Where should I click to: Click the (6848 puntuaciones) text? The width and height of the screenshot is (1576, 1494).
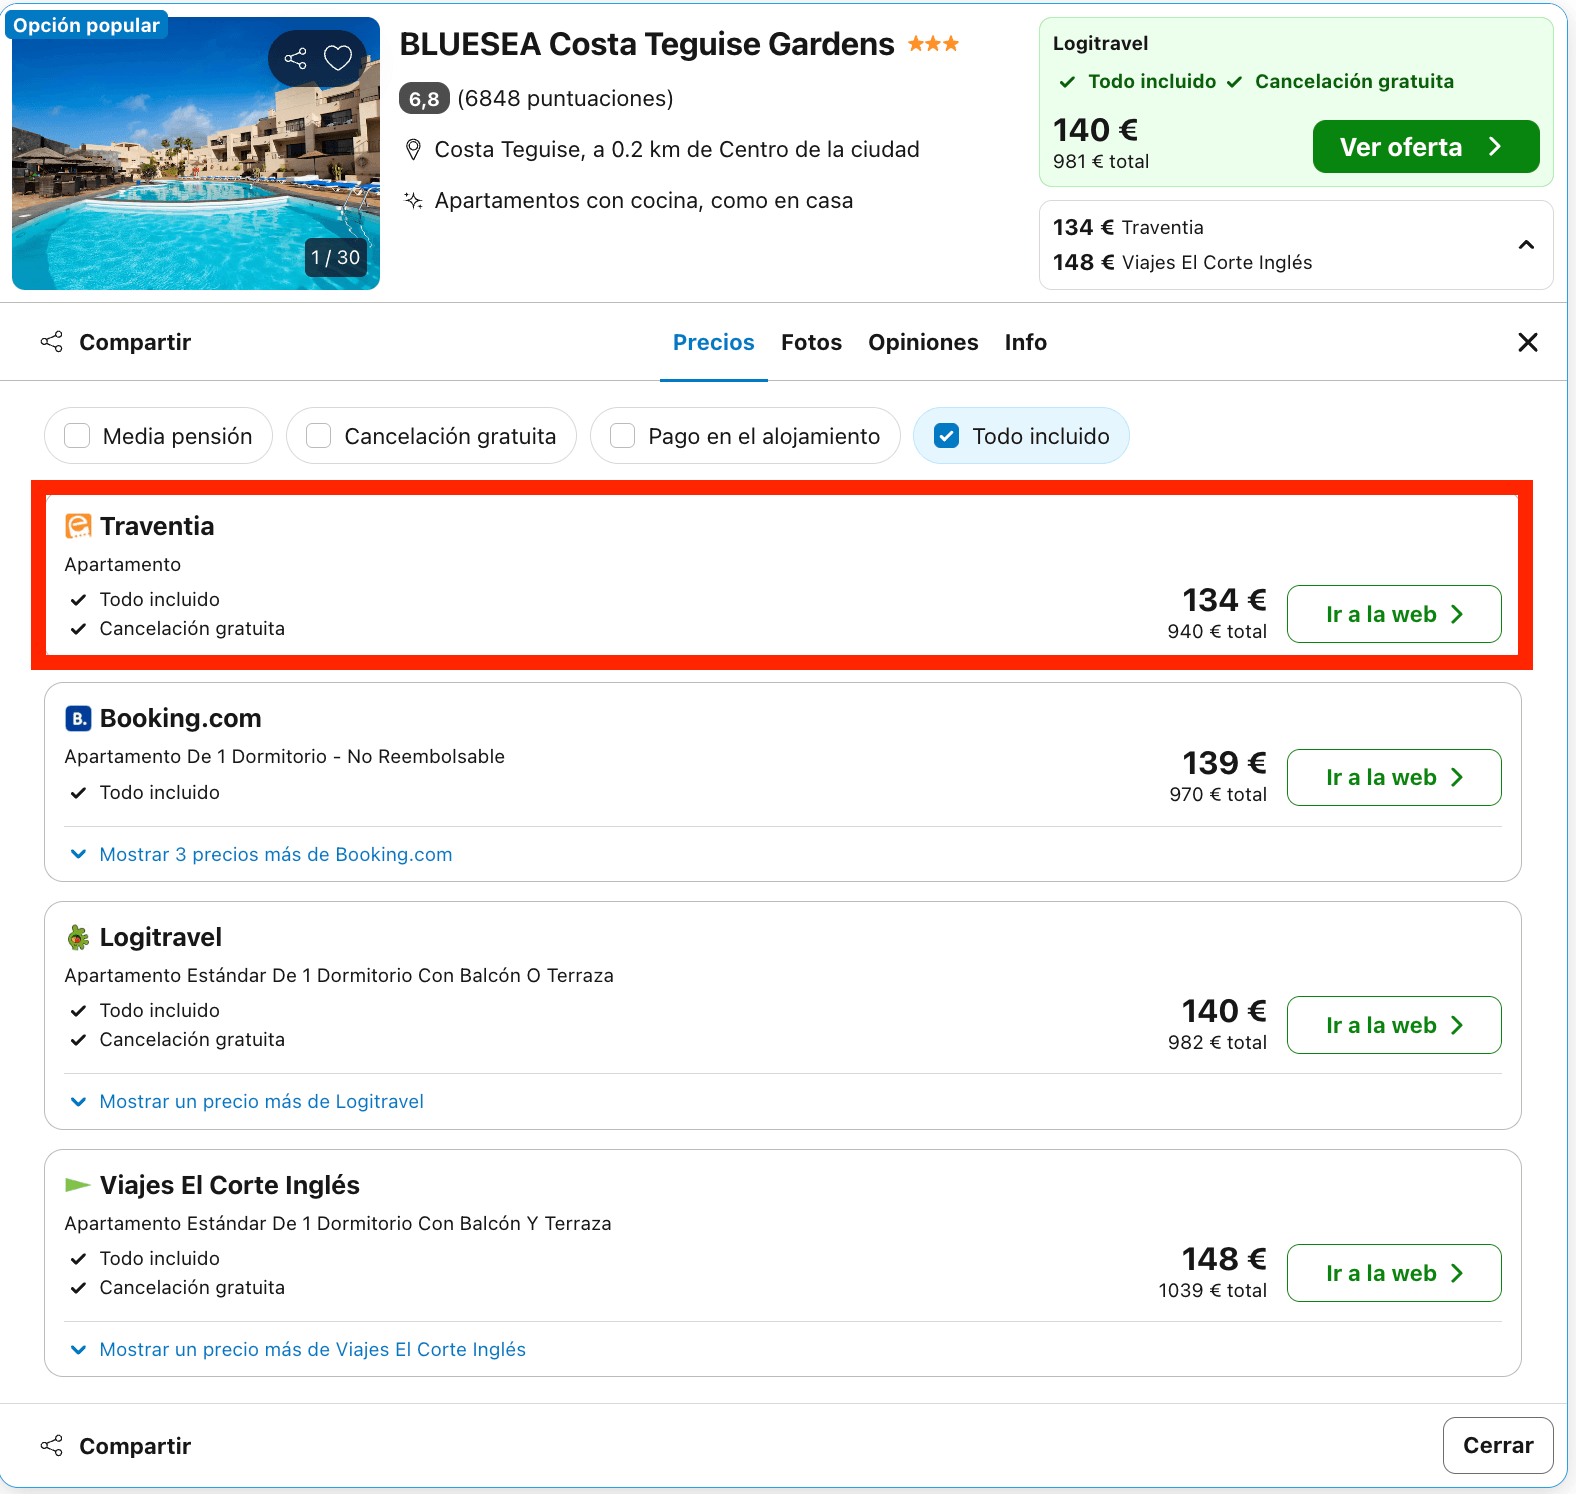point(565,98)
